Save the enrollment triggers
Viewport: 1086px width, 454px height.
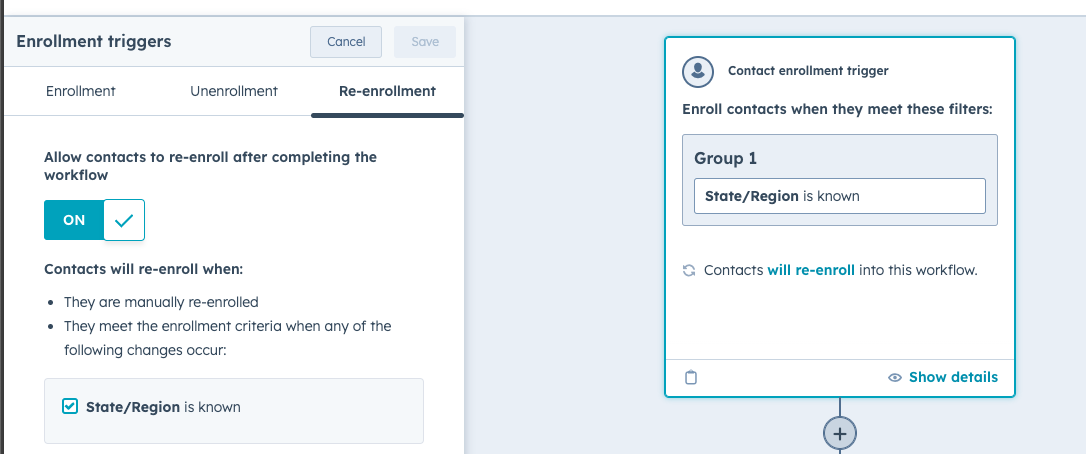coord(425,42)
